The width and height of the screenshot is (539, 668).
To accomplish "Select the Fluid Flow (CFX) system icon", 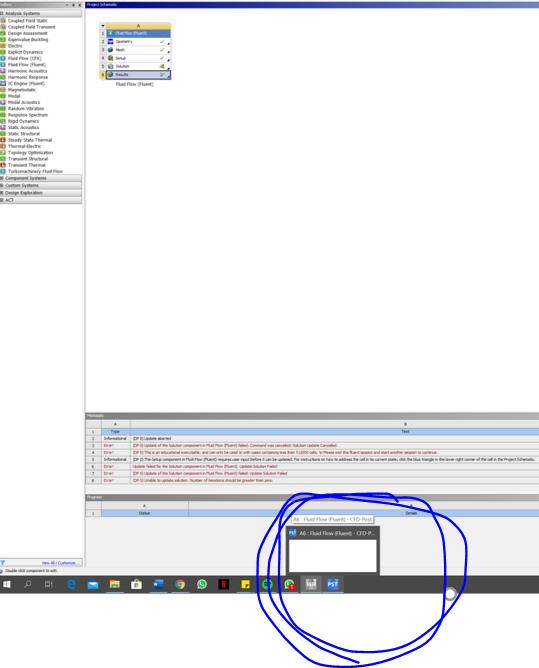I will (3, 58).
